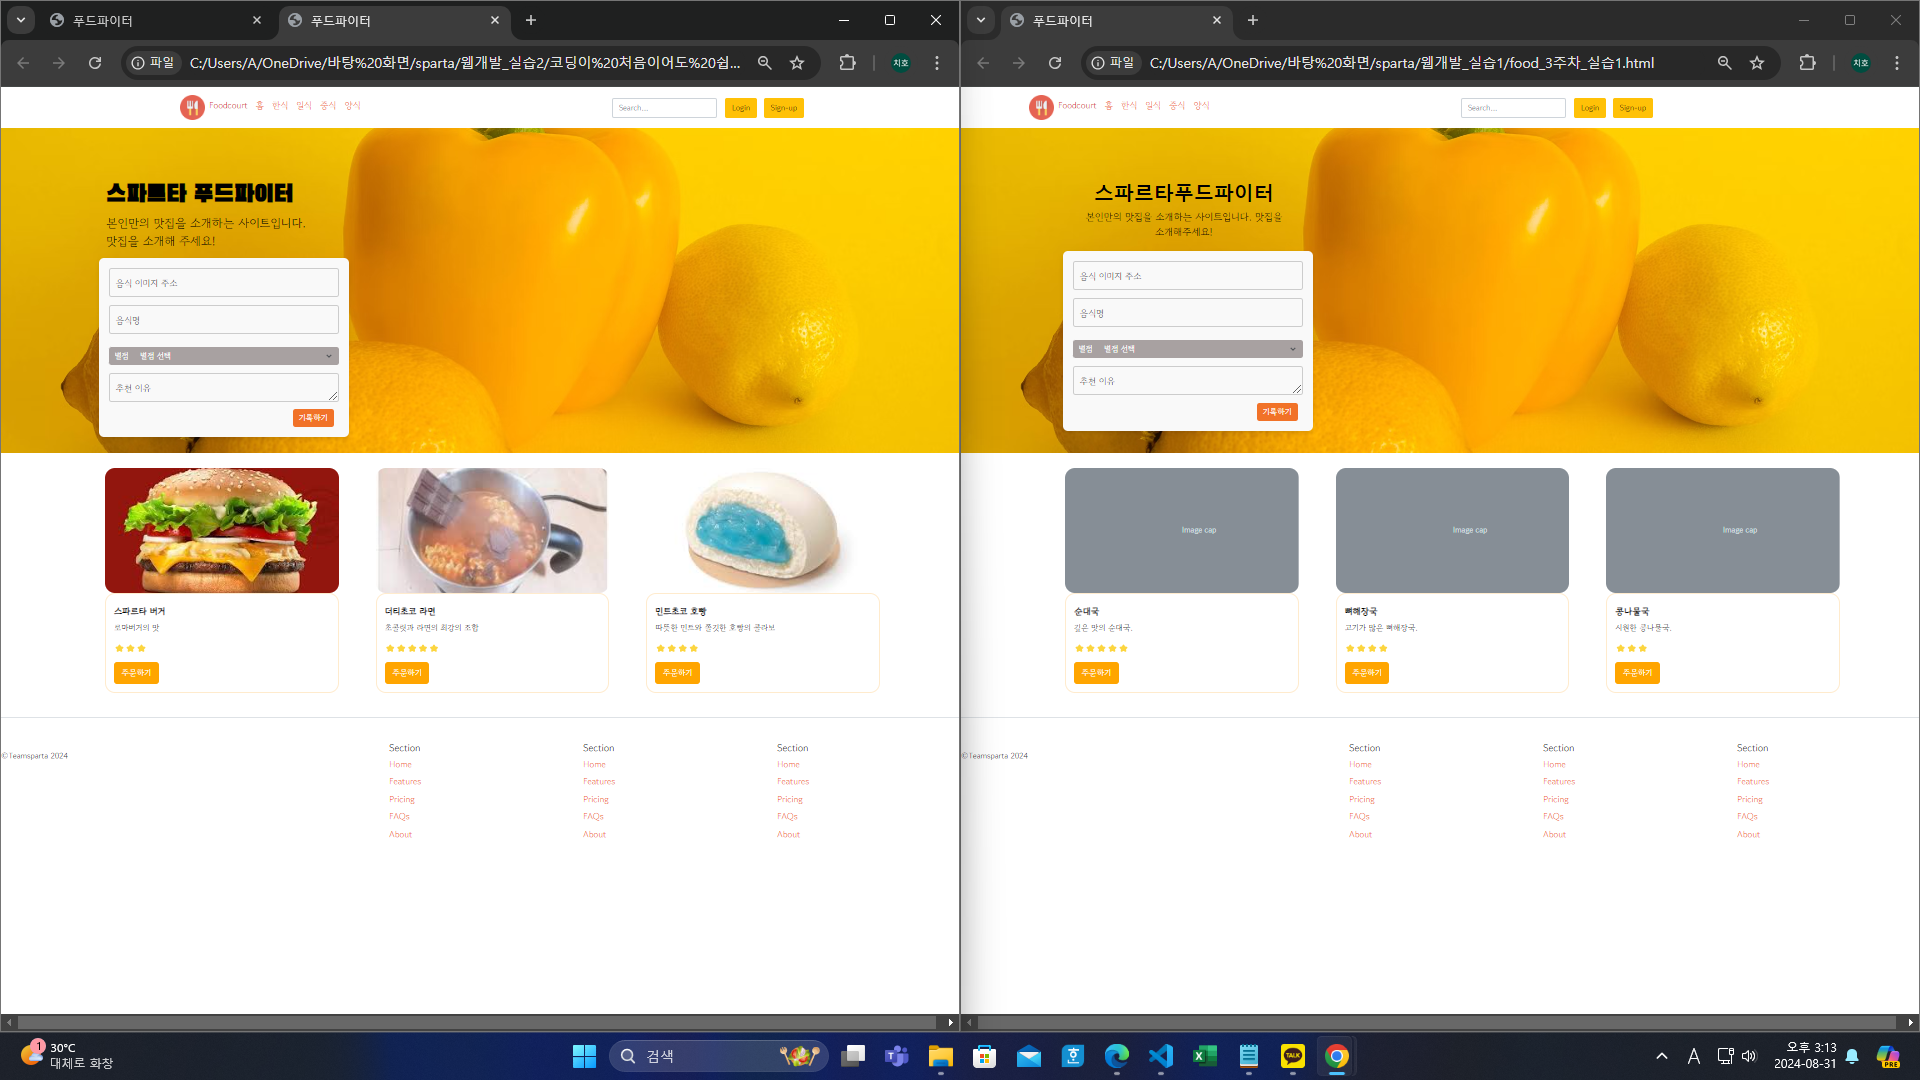Click the Search box in left window navbar
The width and height of the screenshot is (1920, 1080).
[x=664, y=108]
